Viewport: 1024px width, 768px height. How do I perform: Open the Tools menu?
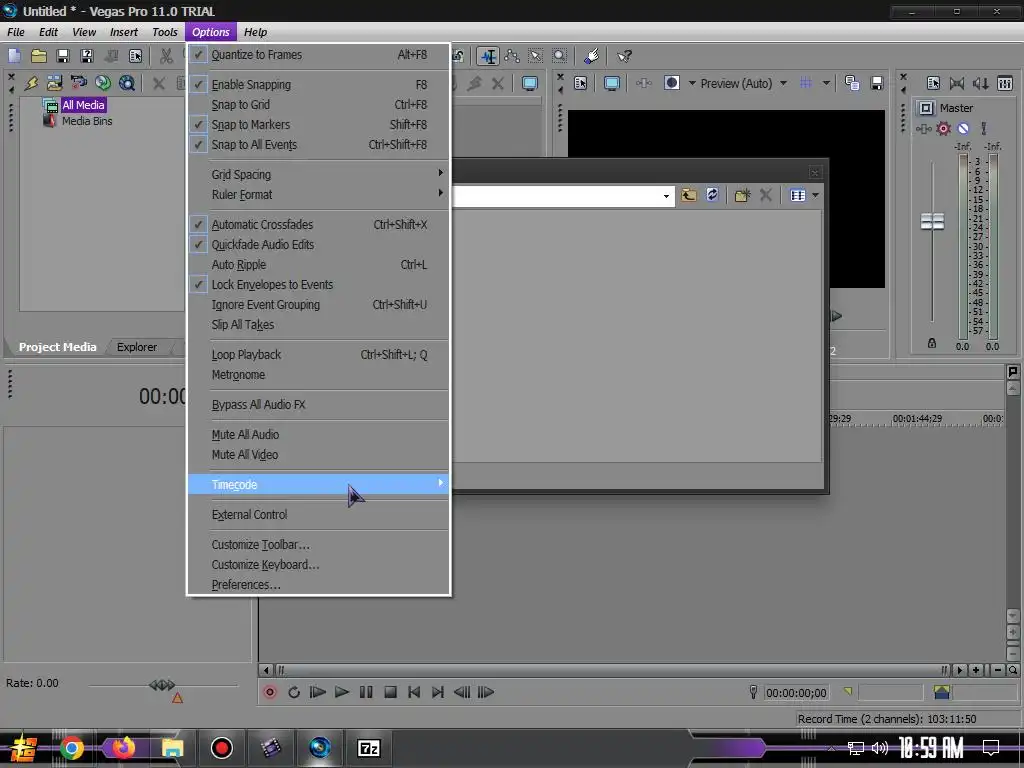[x=165, y=32]
